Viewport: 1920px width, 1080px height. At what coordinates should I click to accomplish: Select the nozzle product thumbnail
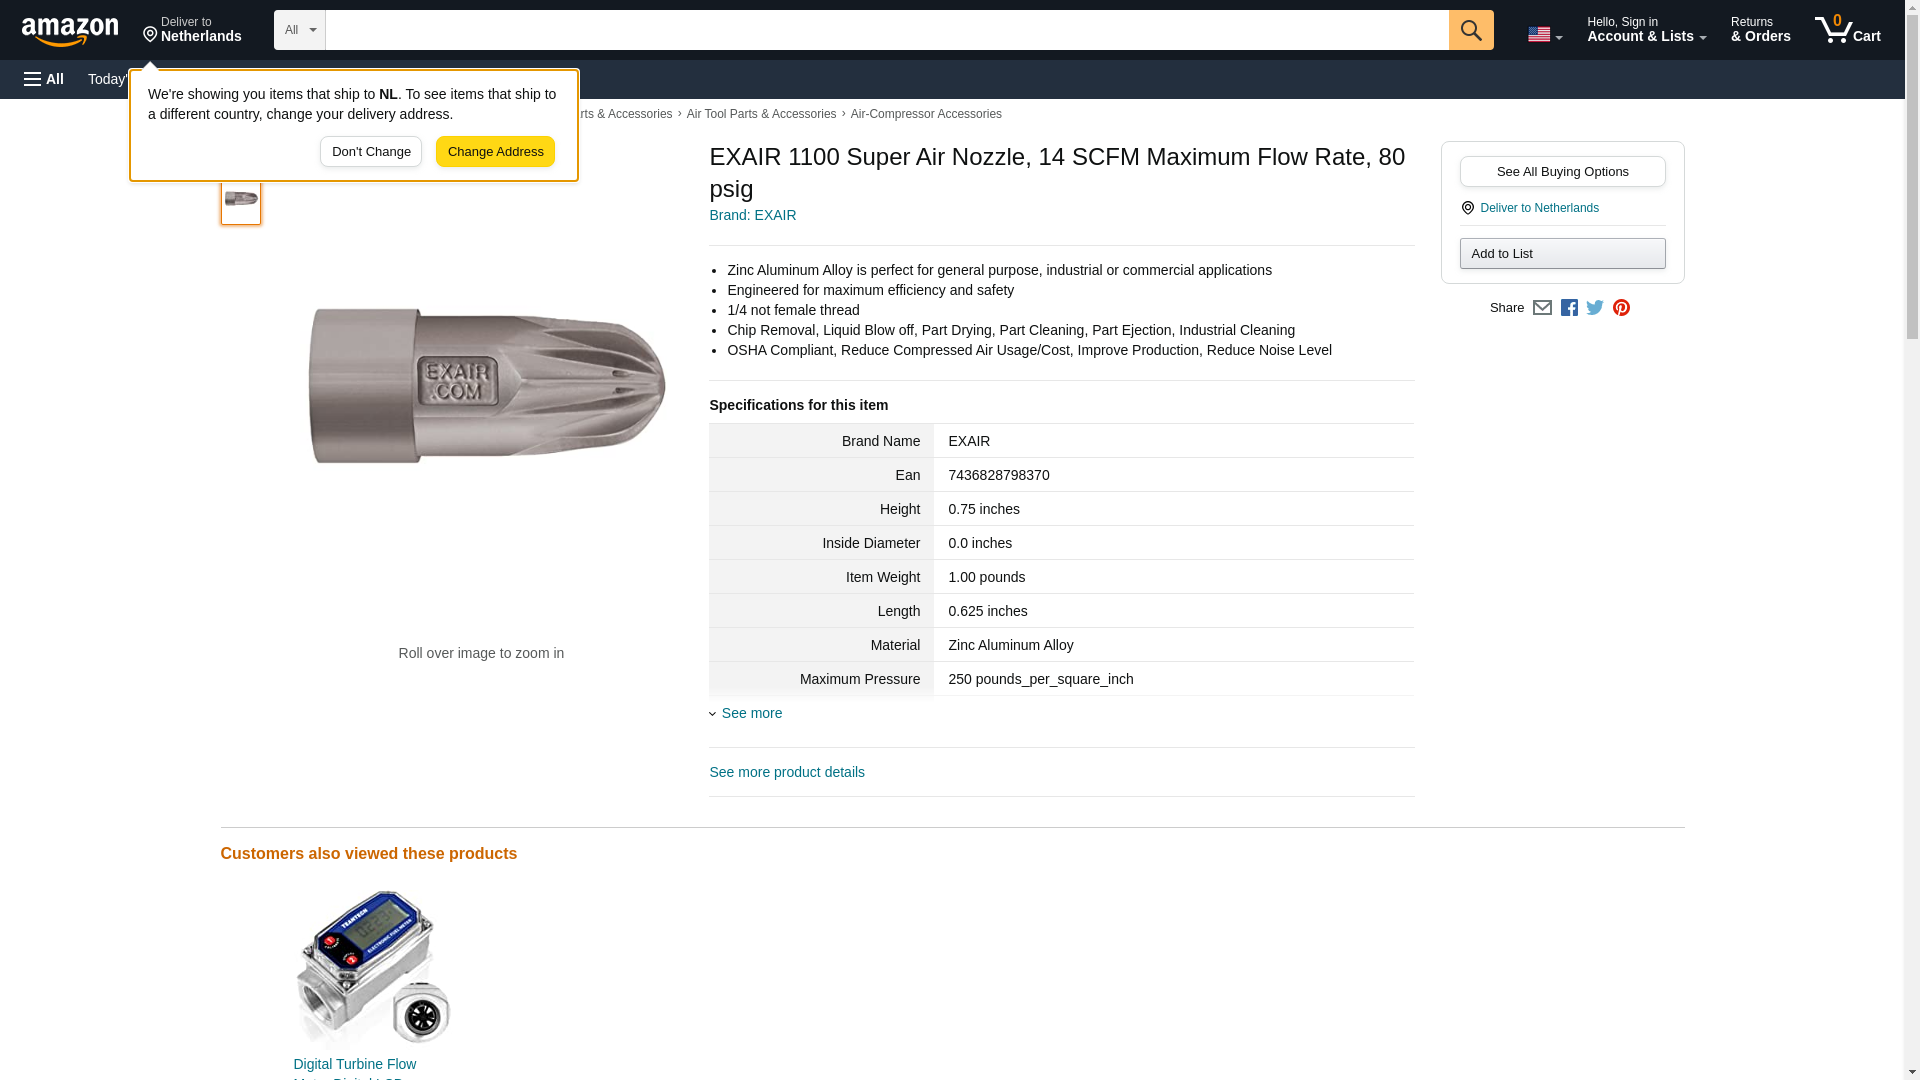pyautogui.click(x=241, y=199)
